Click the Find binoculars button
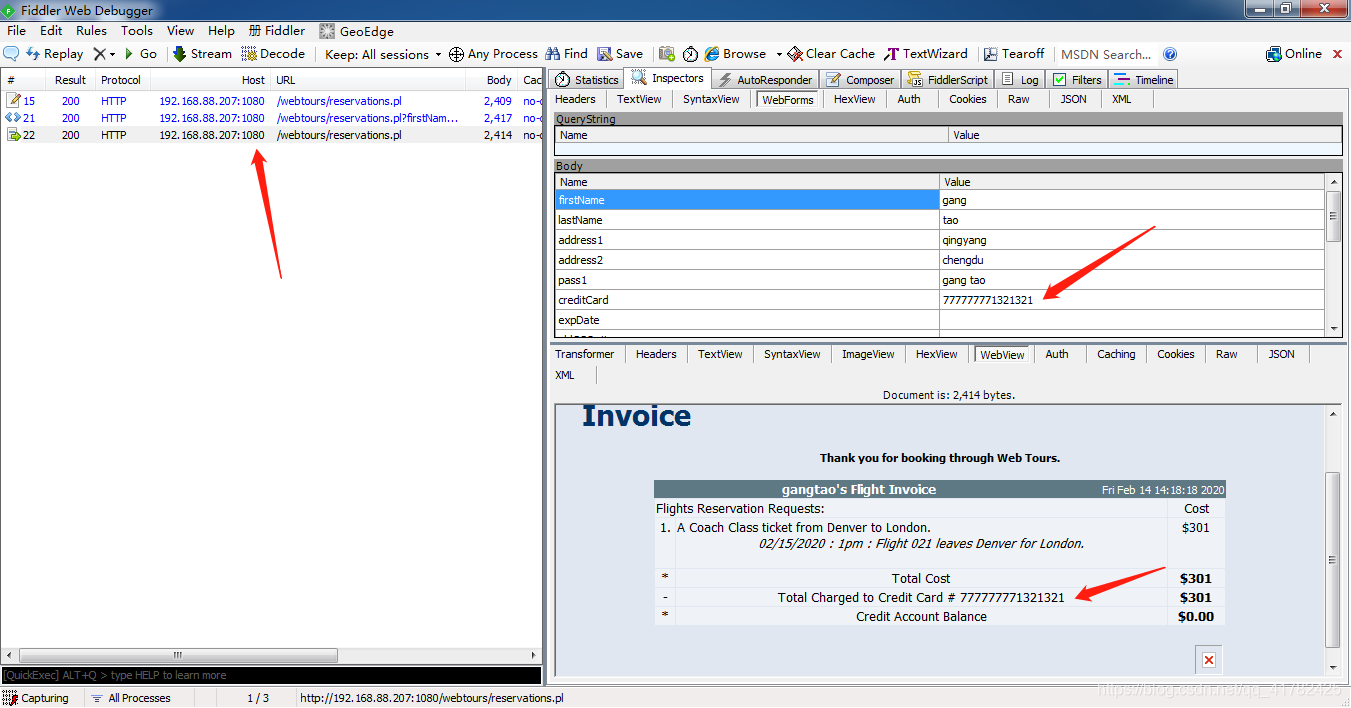Image resolution: width=1351 pixels, height=708 pixels. 566,54
